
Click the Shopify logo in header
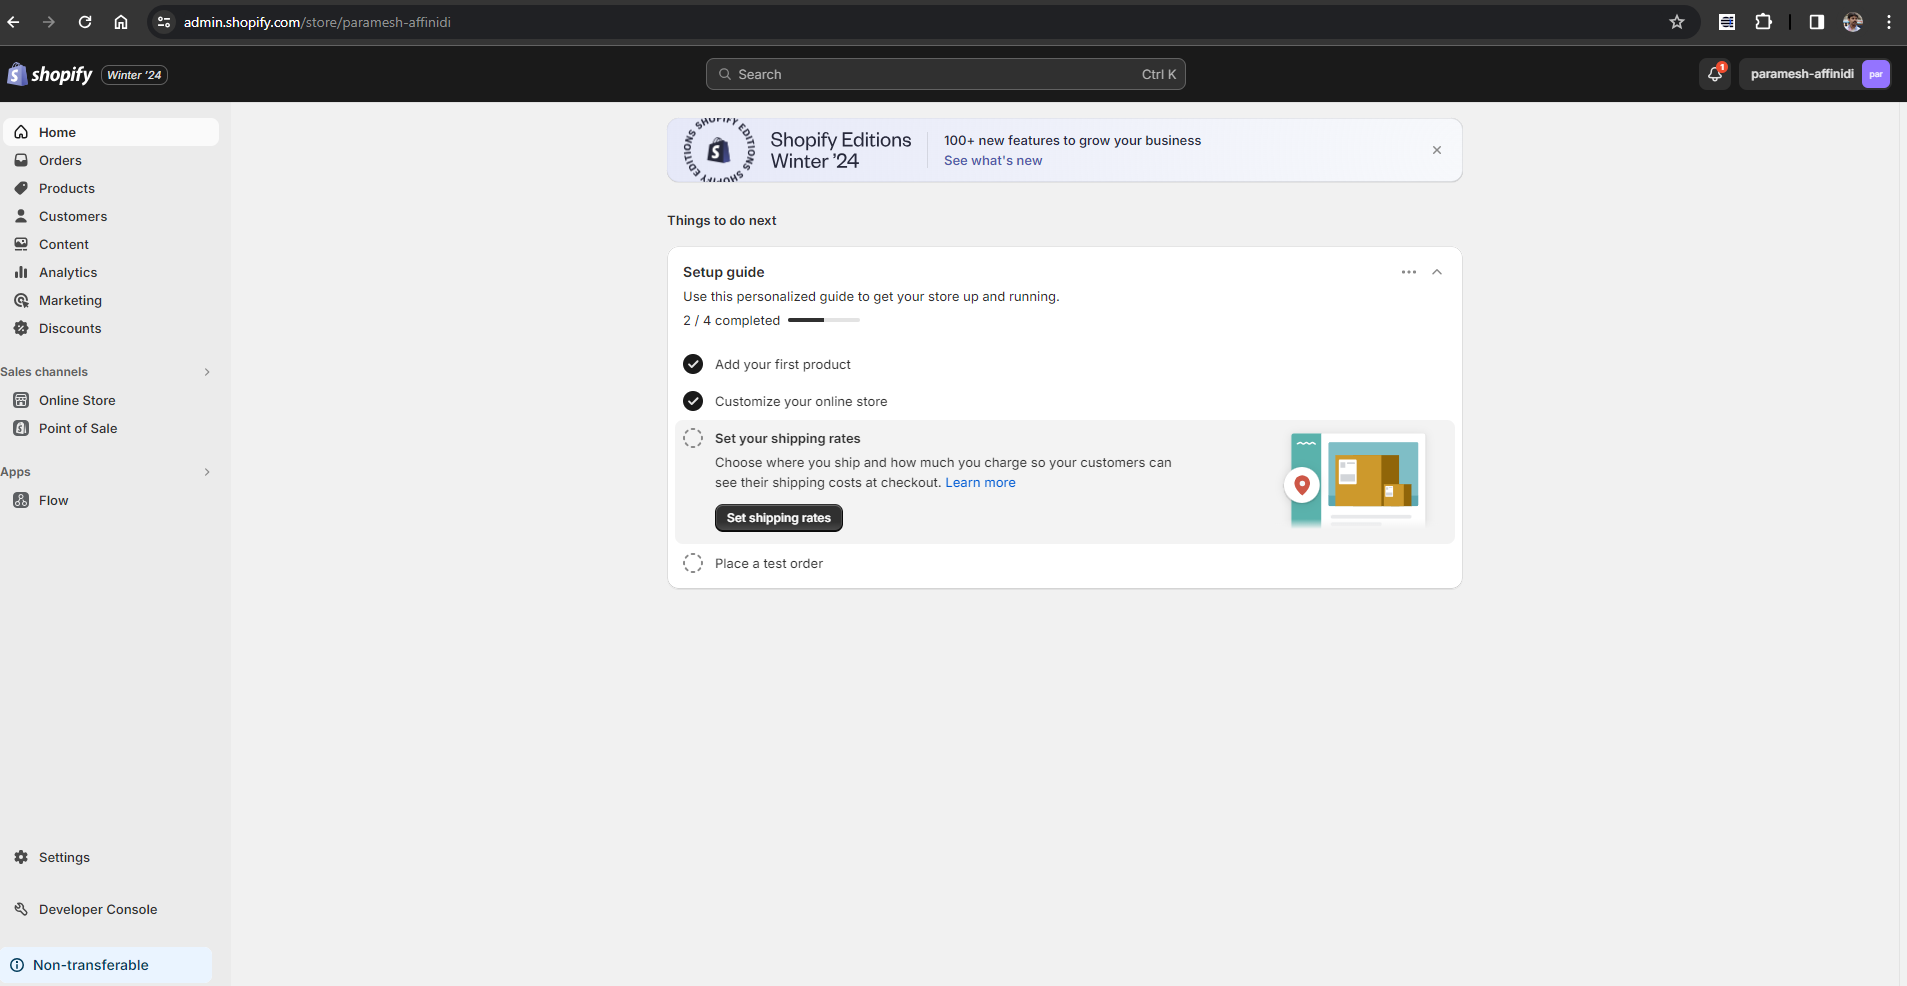(50, 74)
